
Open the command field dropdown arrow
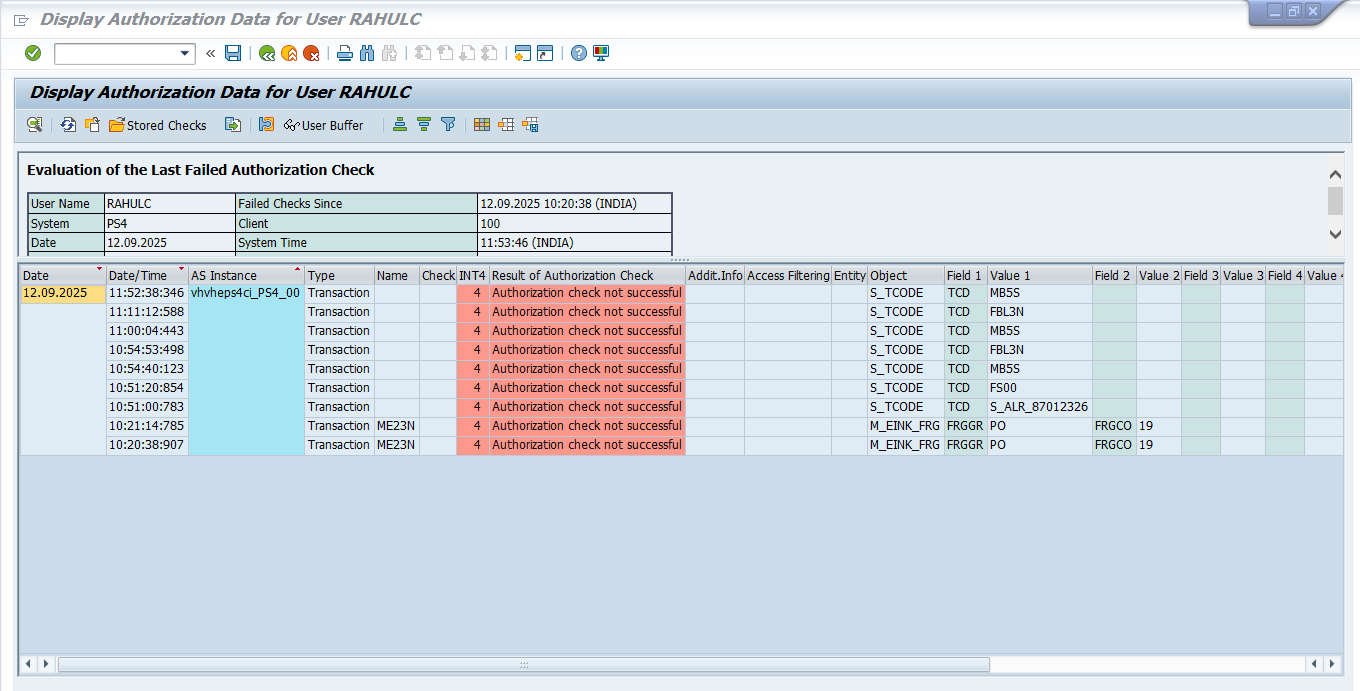[x=185, y=54]
